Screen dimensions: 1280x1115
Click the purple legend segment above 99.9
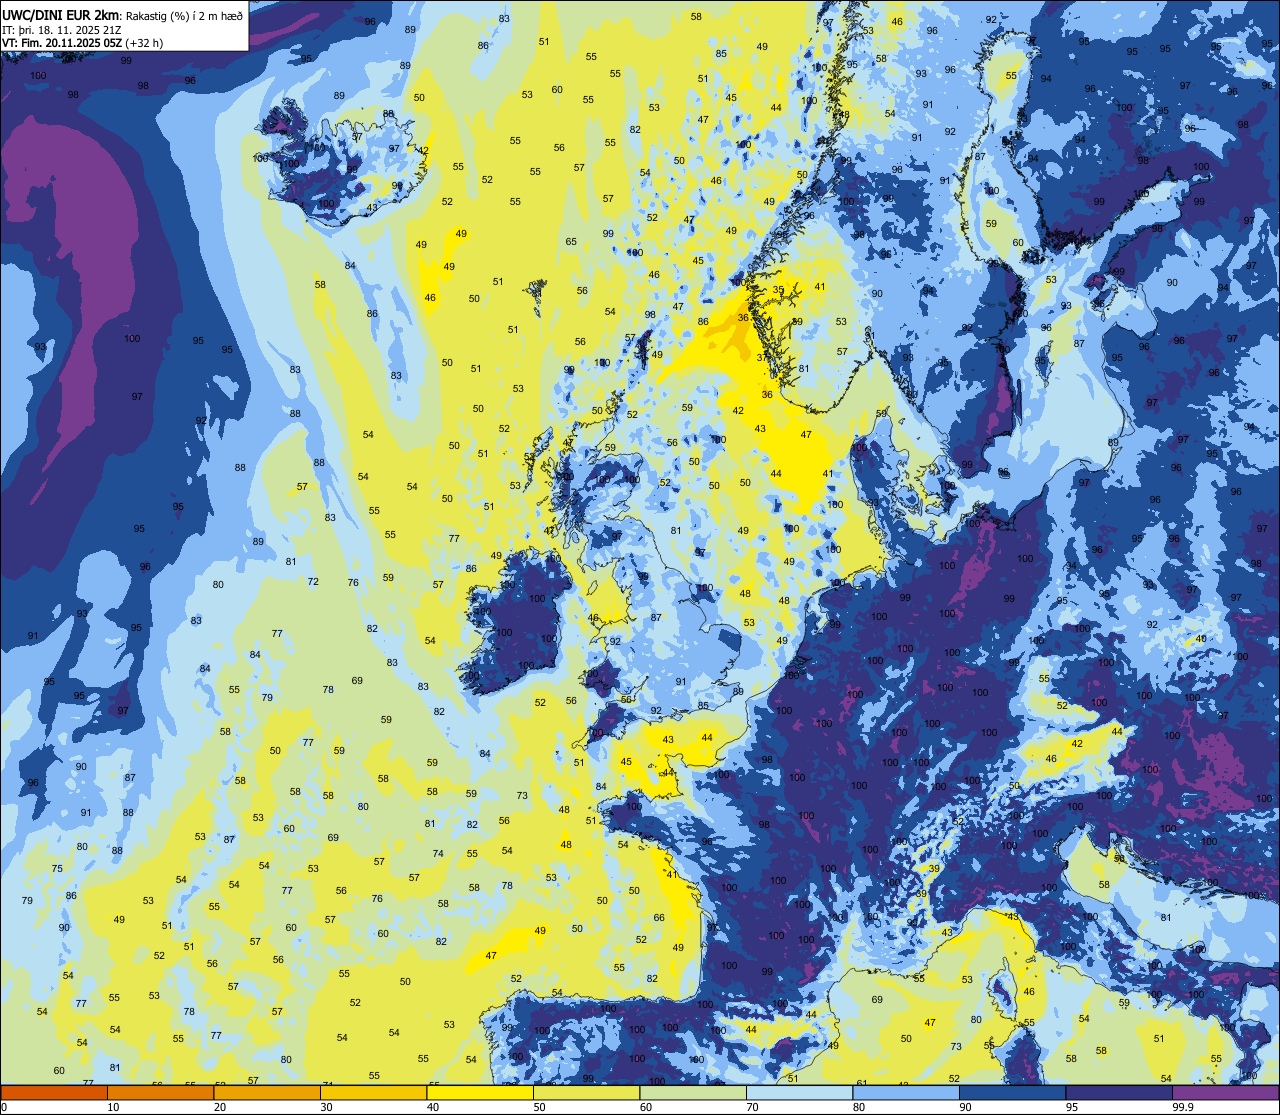(x=1225, y=1092)
